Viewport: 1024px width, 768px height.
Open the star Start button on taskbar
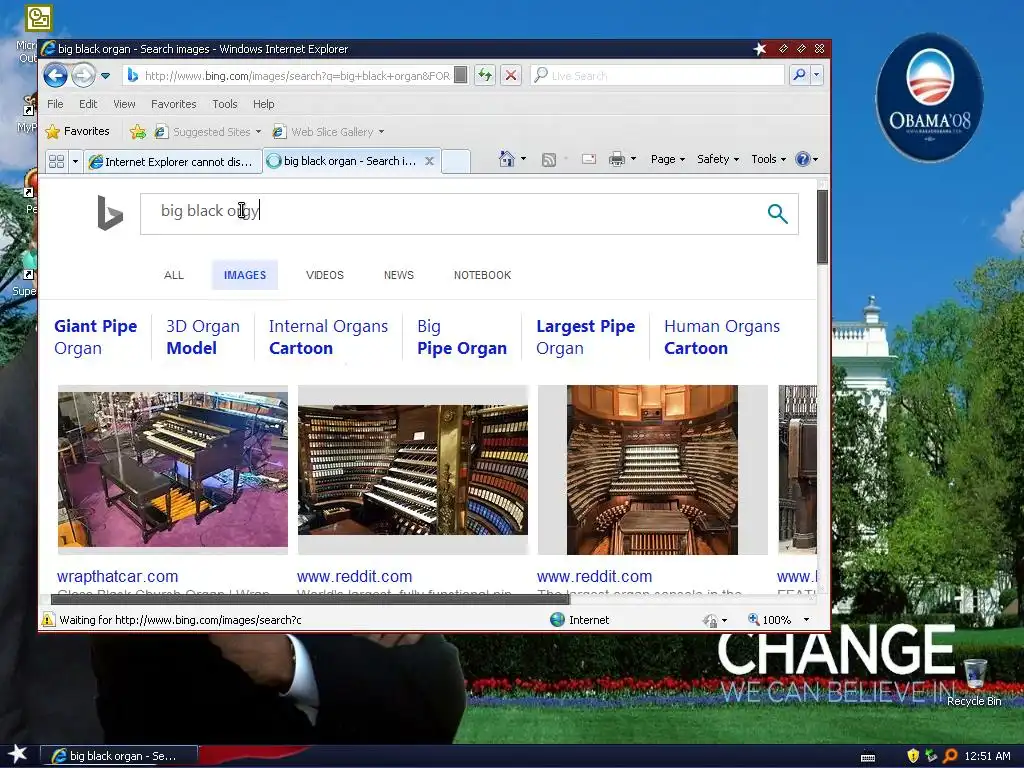pyautogui.click(x=18, y=754)
